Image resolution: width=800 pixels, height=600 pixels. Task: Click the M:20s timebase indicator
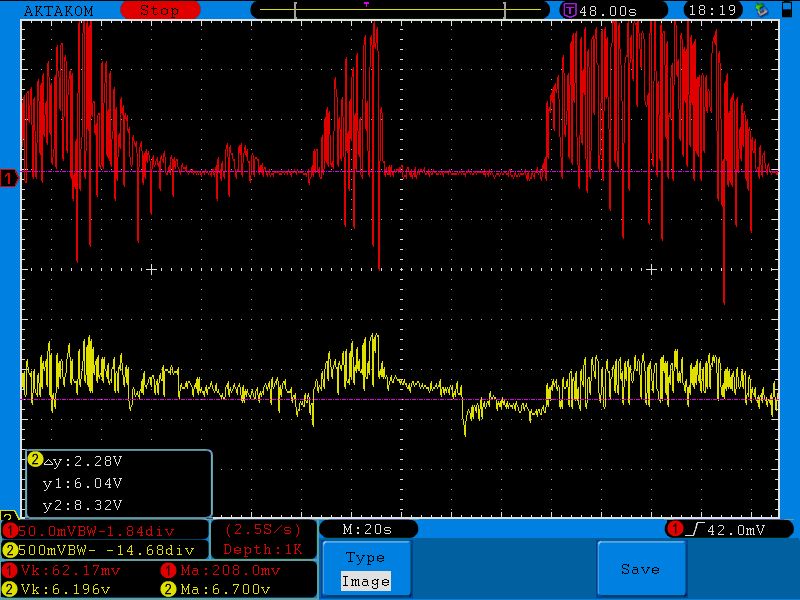[367, 529]
